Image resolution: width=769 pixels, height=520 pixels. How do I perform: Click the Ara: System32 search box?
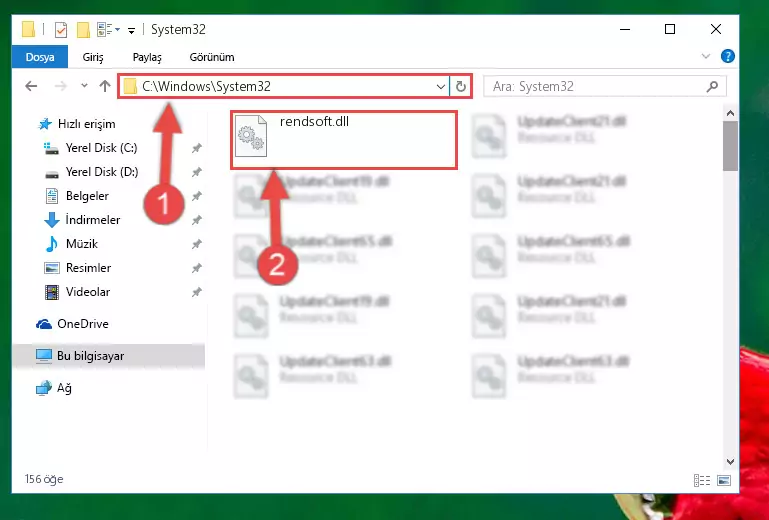click(x=605, y=87)
